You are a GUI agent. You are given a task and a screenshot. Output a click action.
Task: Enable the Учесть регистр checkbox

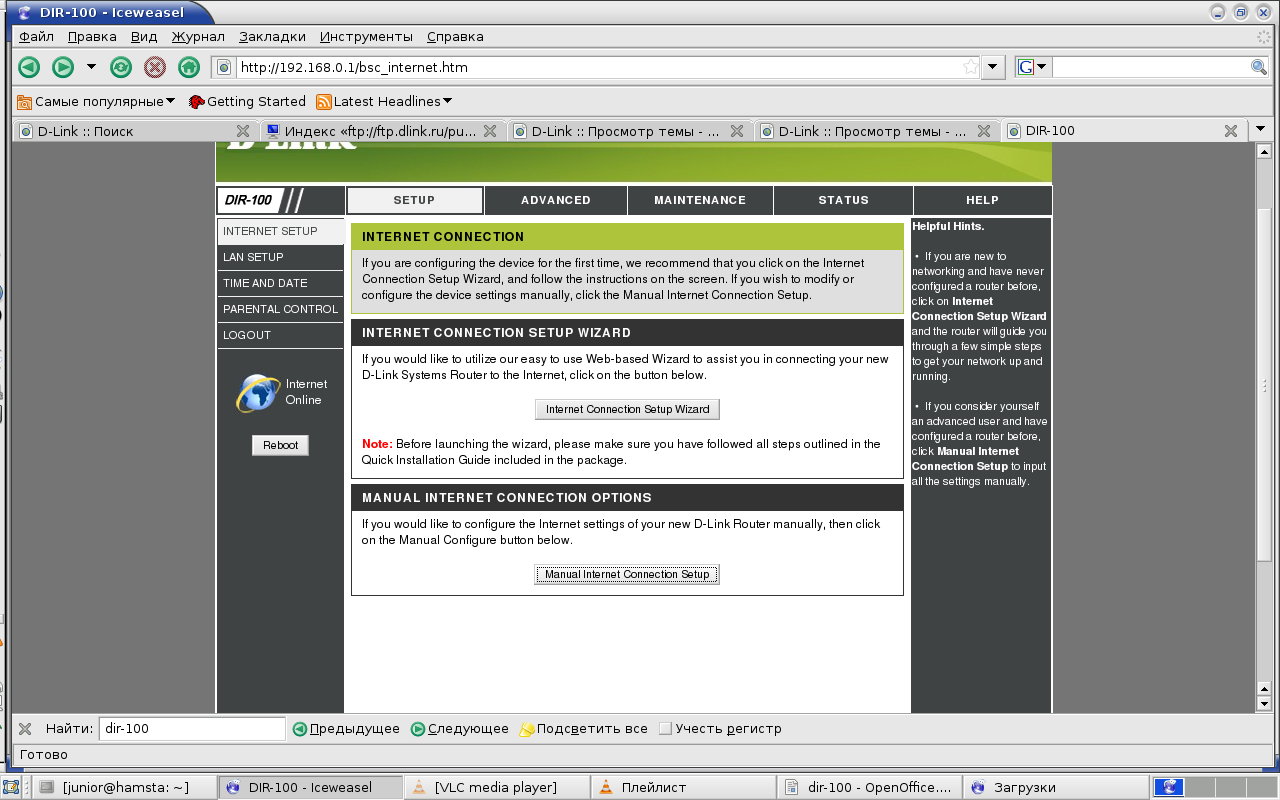point(665,729)
